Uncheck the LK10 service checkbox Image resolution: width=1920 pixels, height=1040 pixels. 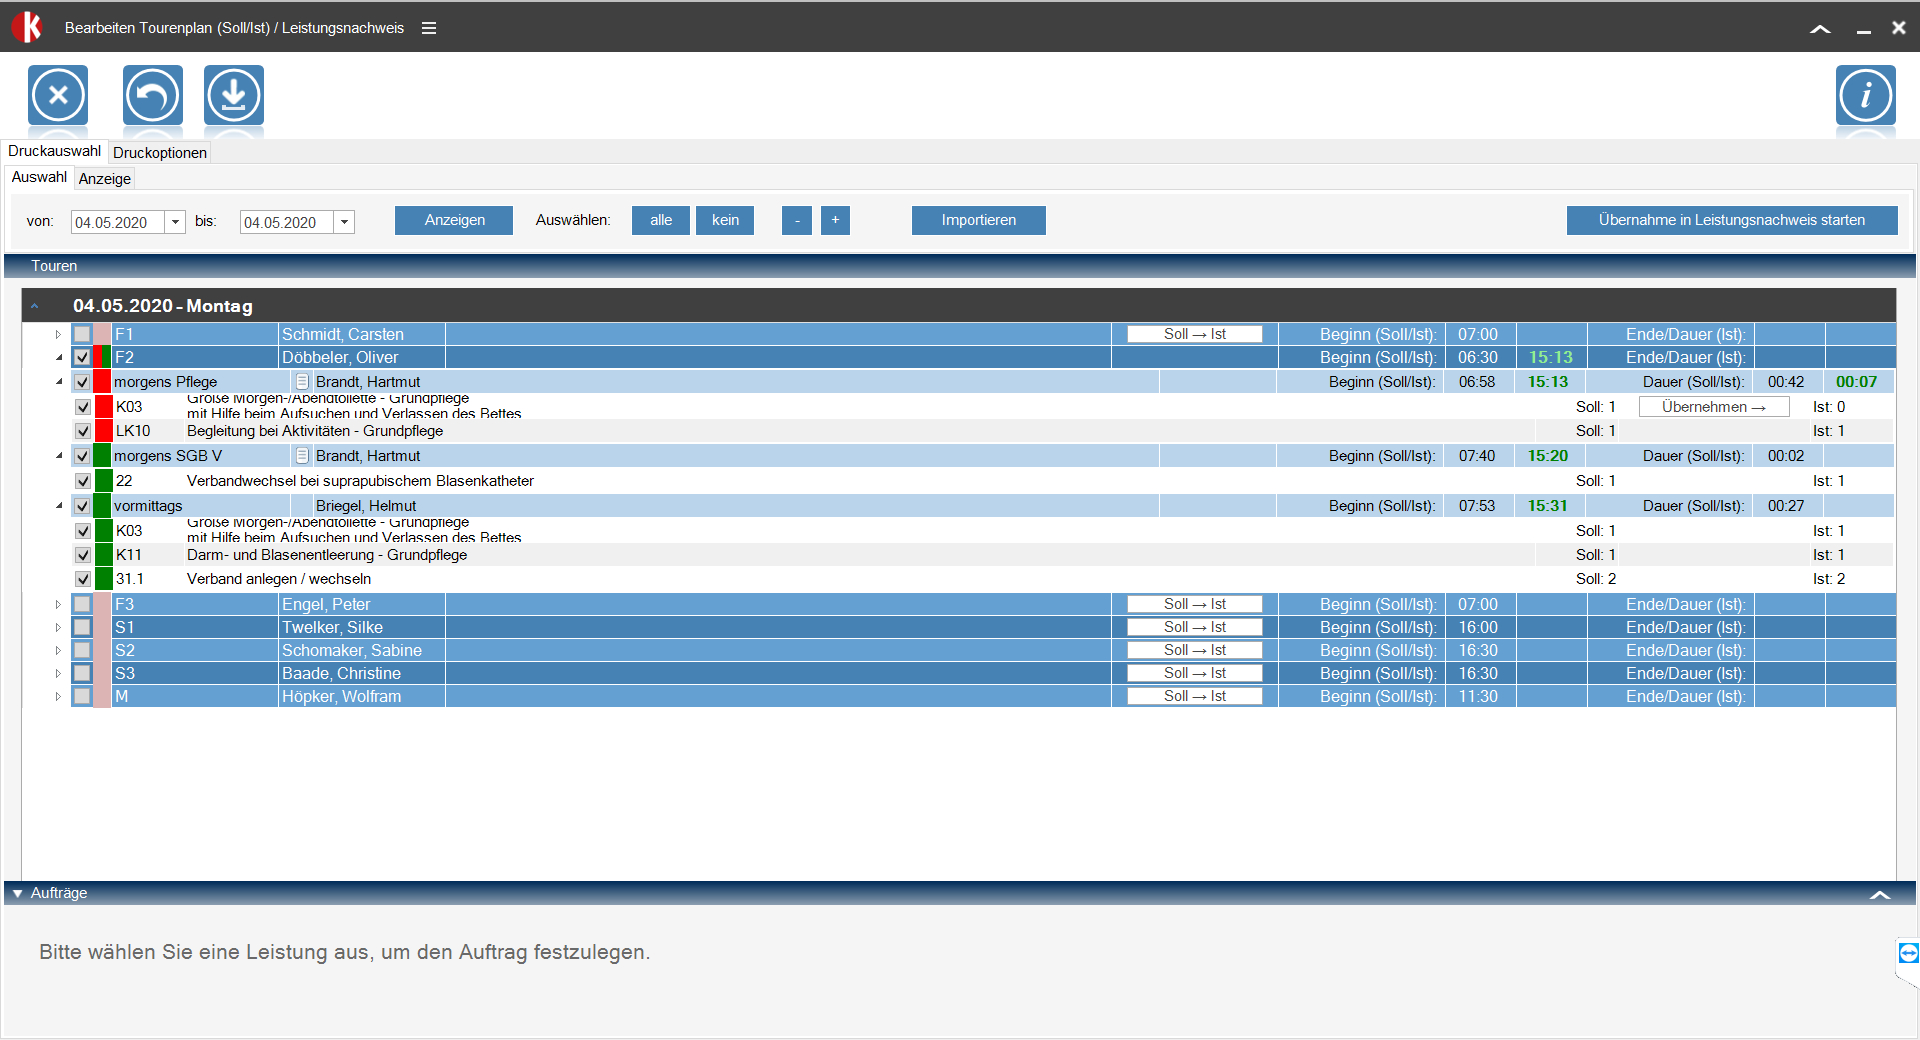(x=83, y=431)
